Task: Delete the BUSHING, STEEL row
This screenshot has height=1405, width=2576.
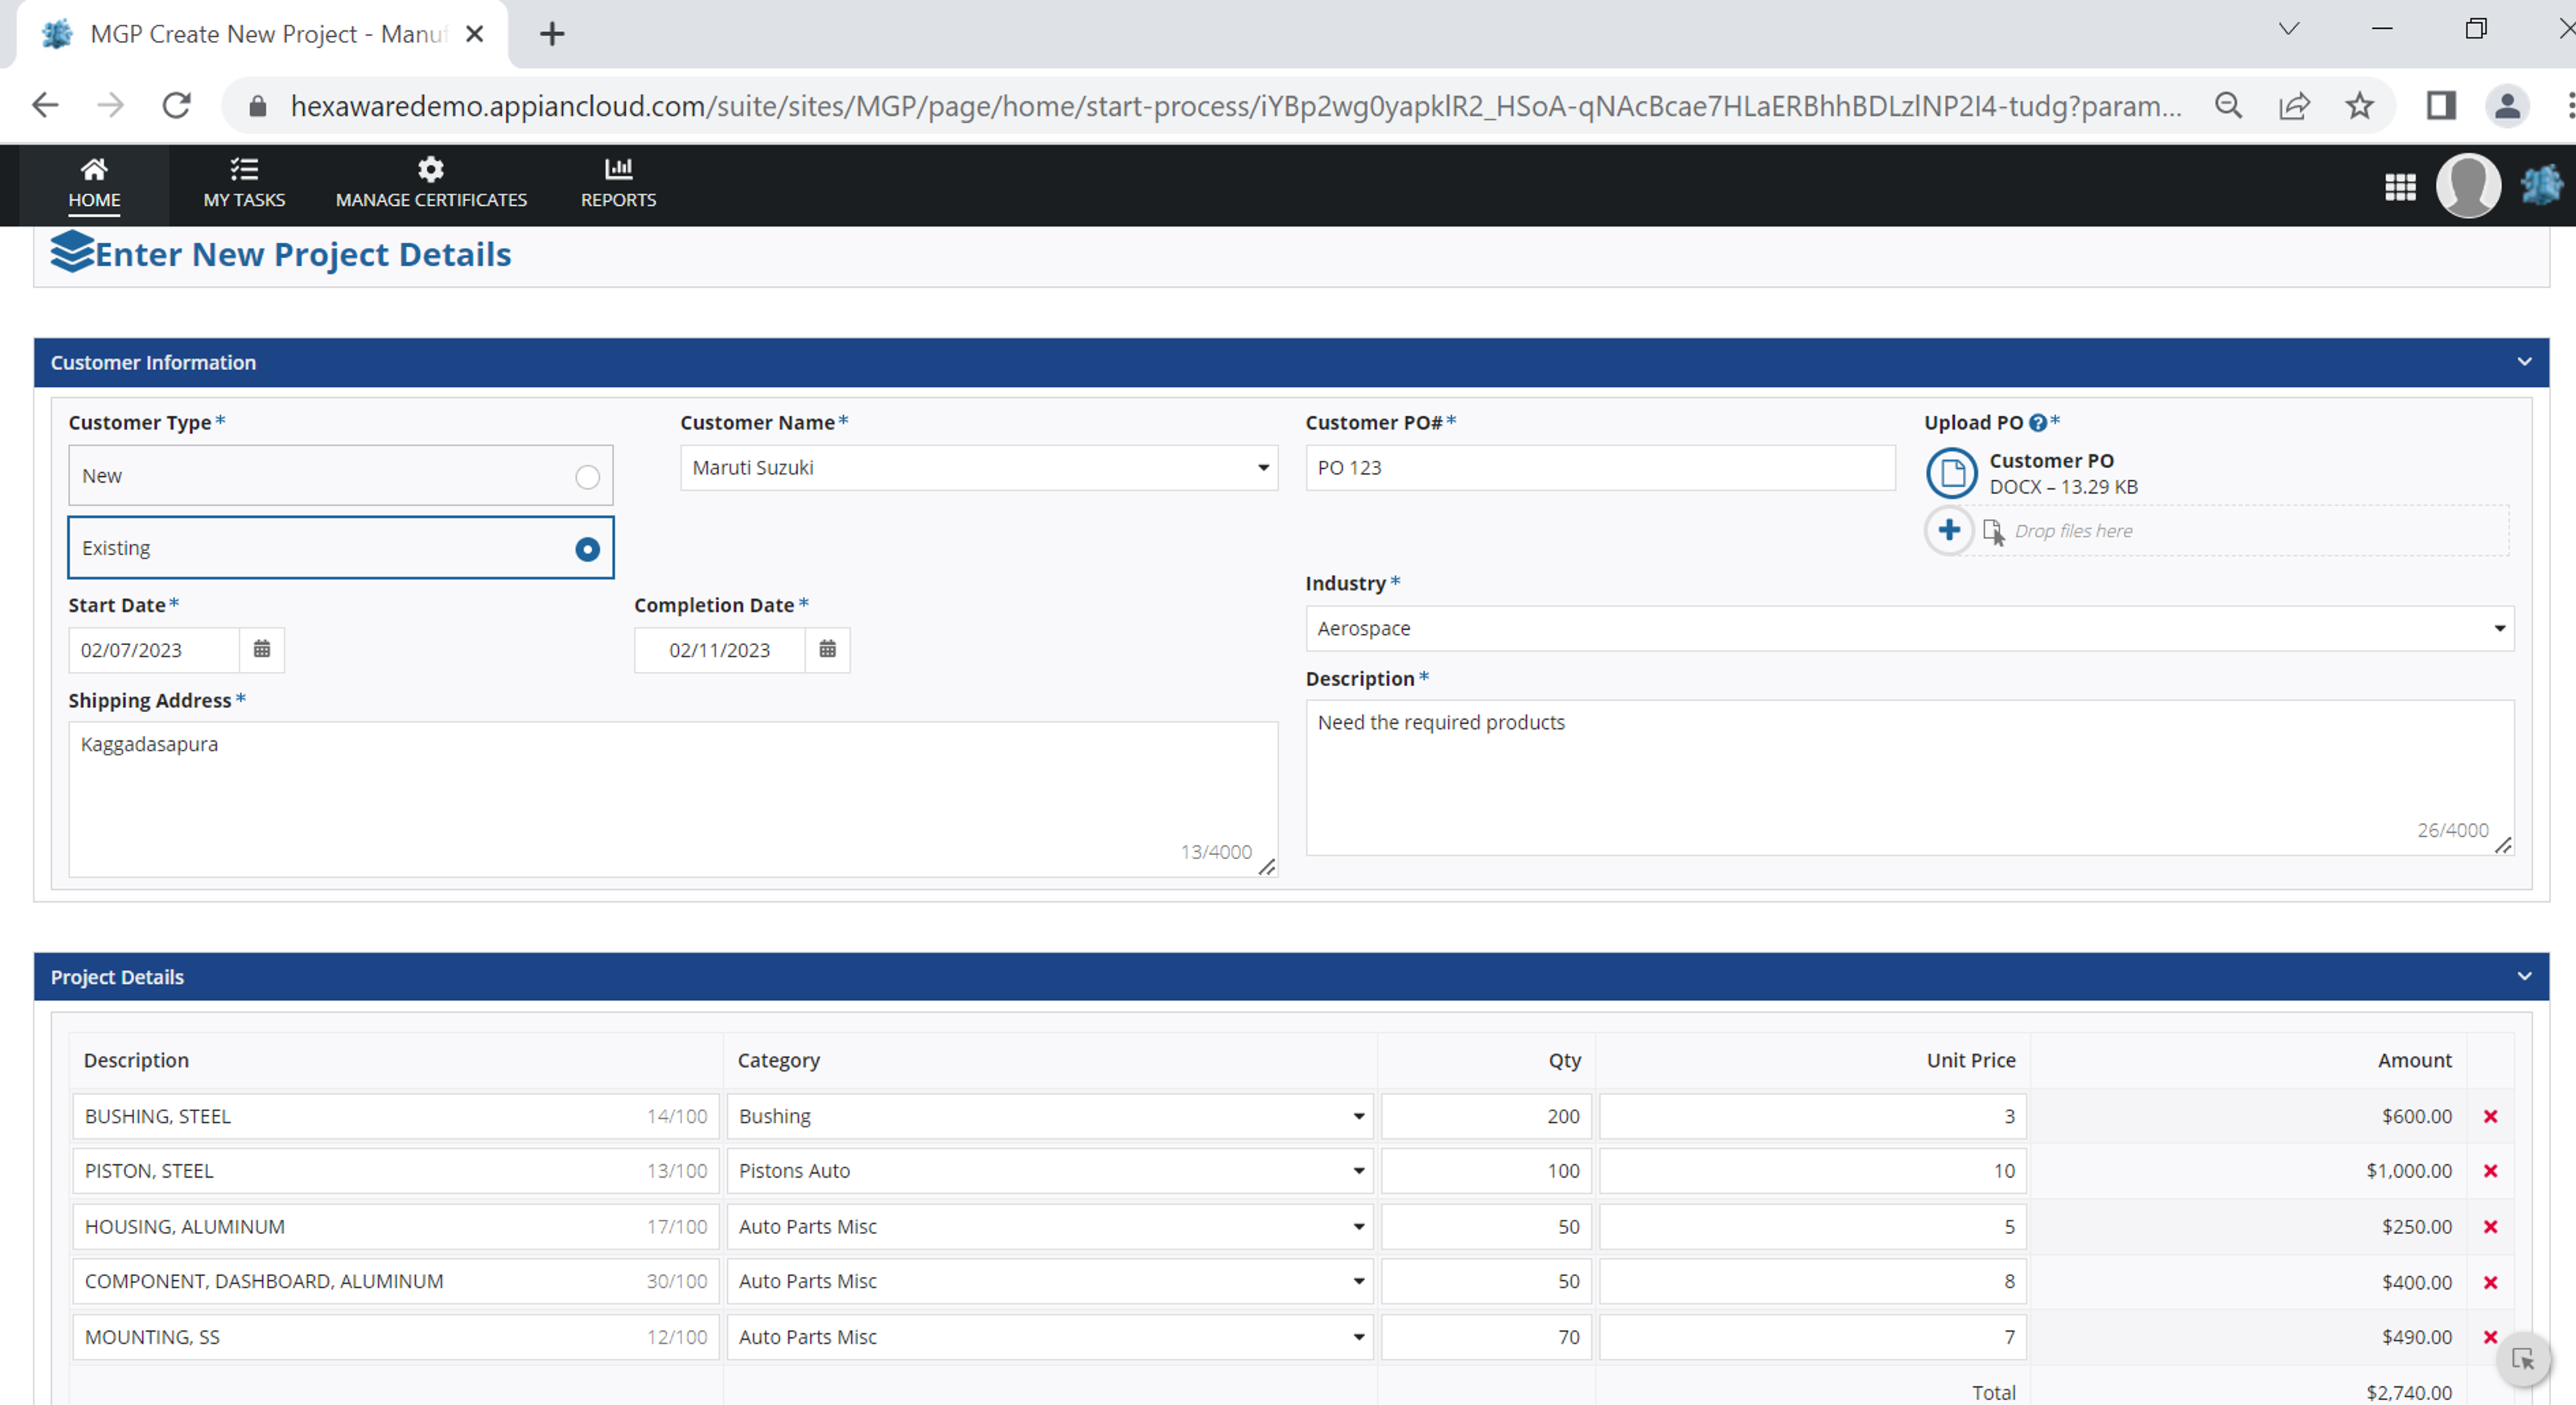Action: (2490, 1116)
